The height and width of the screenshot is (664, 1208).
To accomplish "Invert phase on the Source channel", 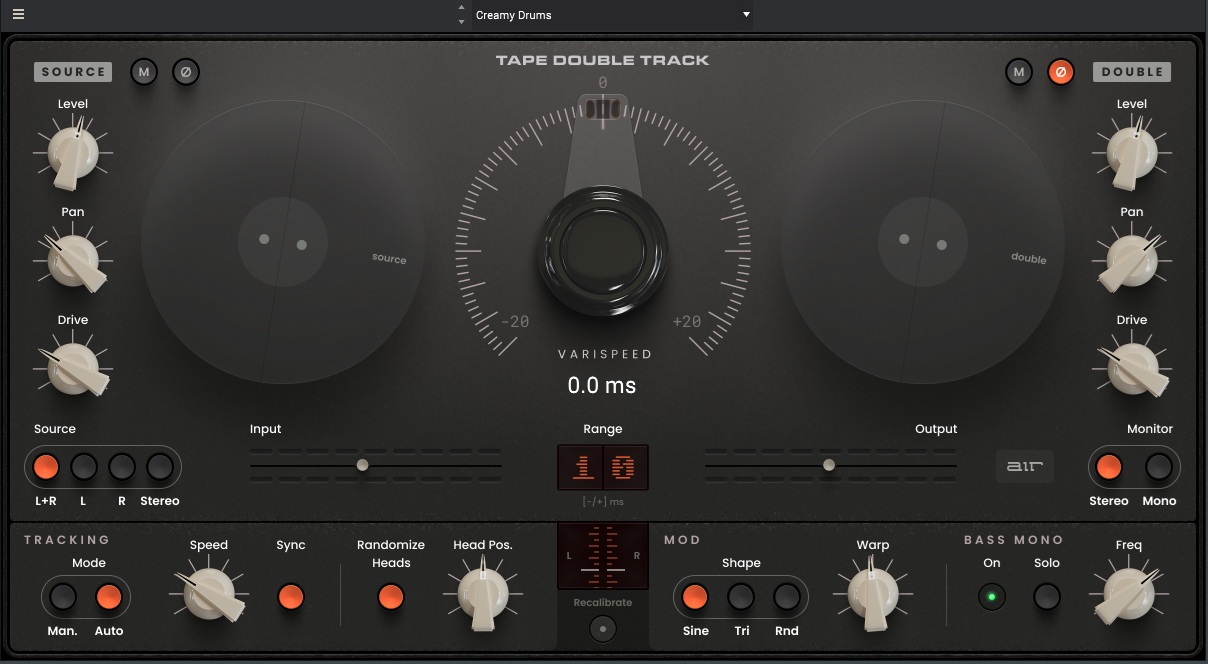I will click(x=186, y=71).
